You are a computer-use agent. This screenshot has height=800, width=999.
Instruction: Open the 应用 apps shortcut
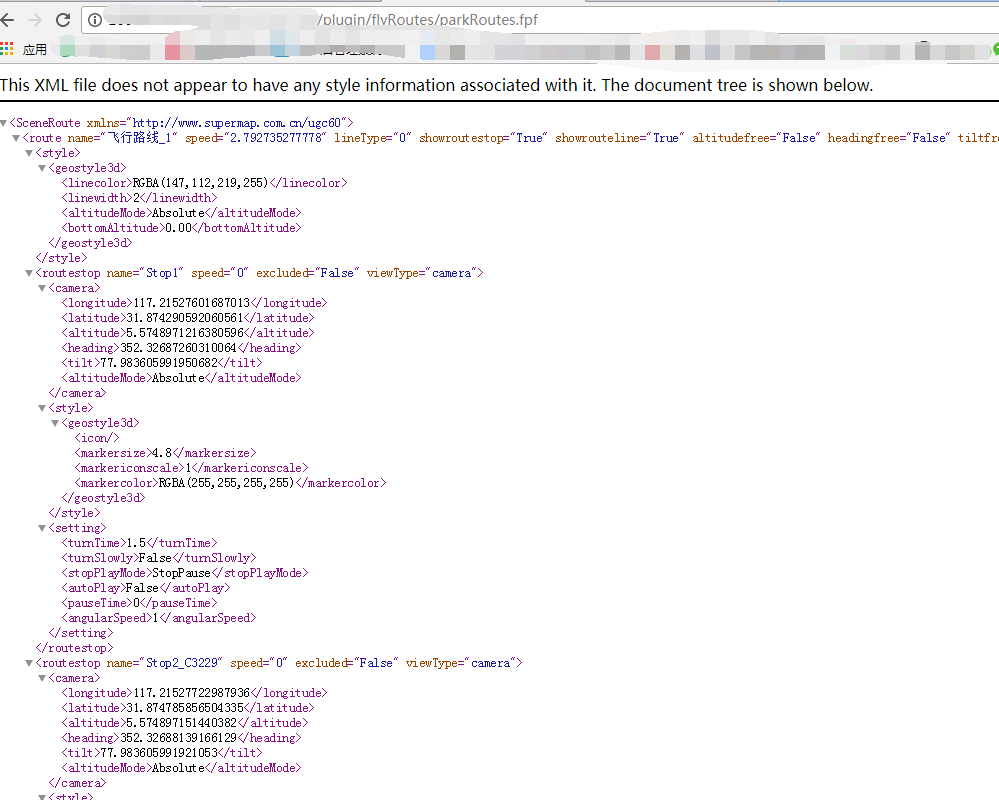point(24,50)
